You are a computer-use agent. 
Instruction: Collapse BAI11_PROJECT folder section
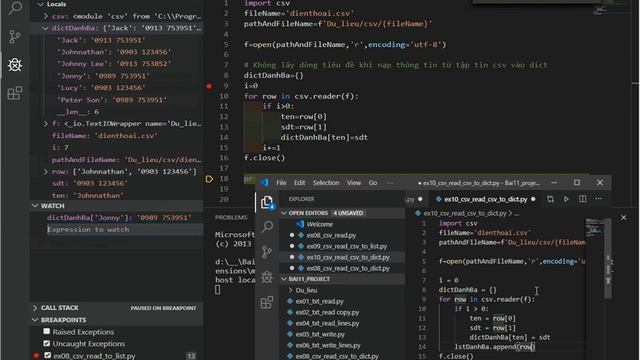[284, 279]
